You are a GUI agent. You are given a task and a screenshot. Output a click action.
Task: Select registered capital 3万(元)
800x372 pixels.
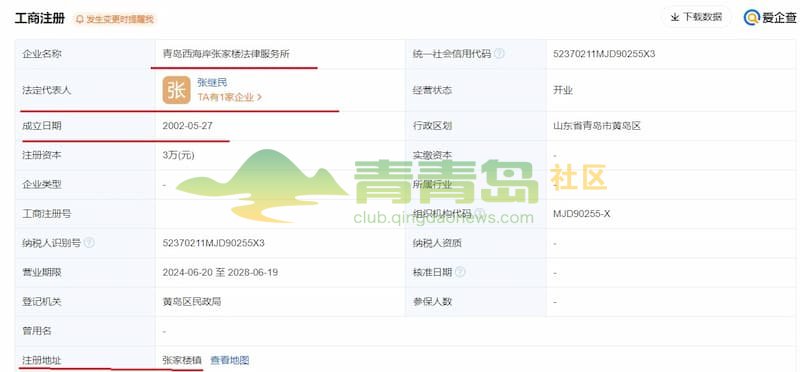179,155
